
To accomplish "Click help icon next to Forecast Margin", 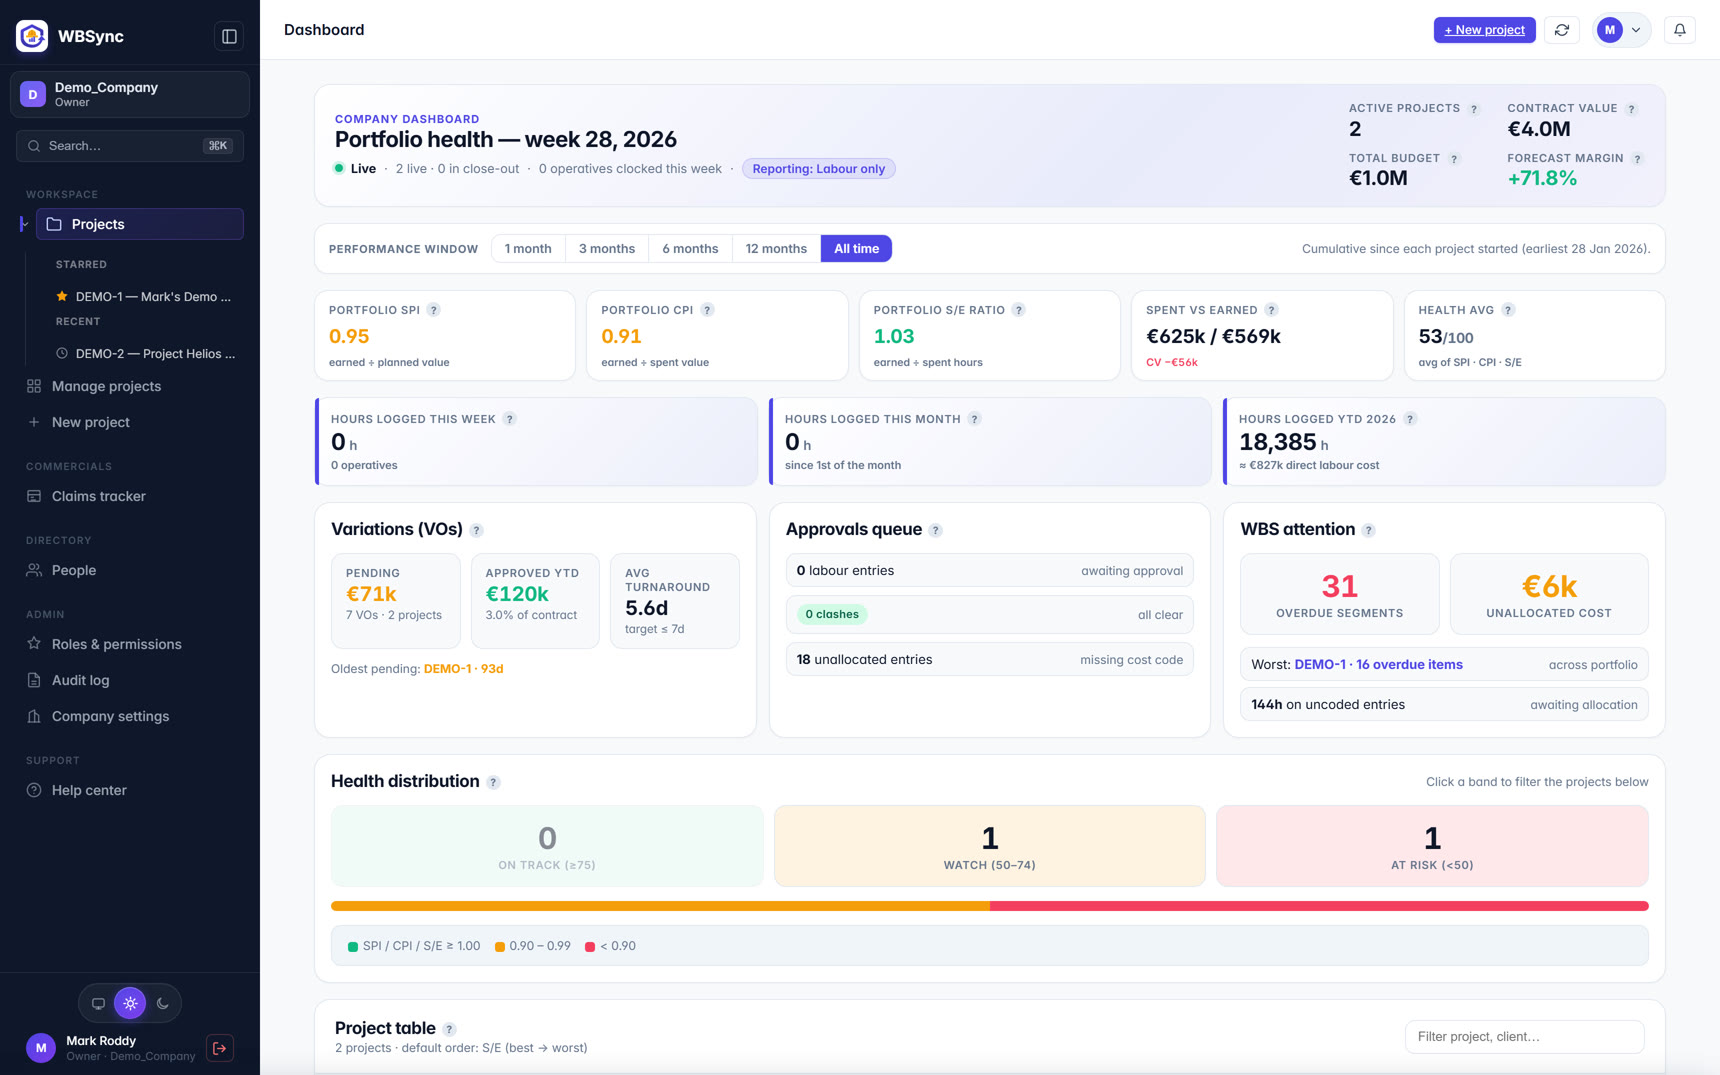I will point(1637,159).
